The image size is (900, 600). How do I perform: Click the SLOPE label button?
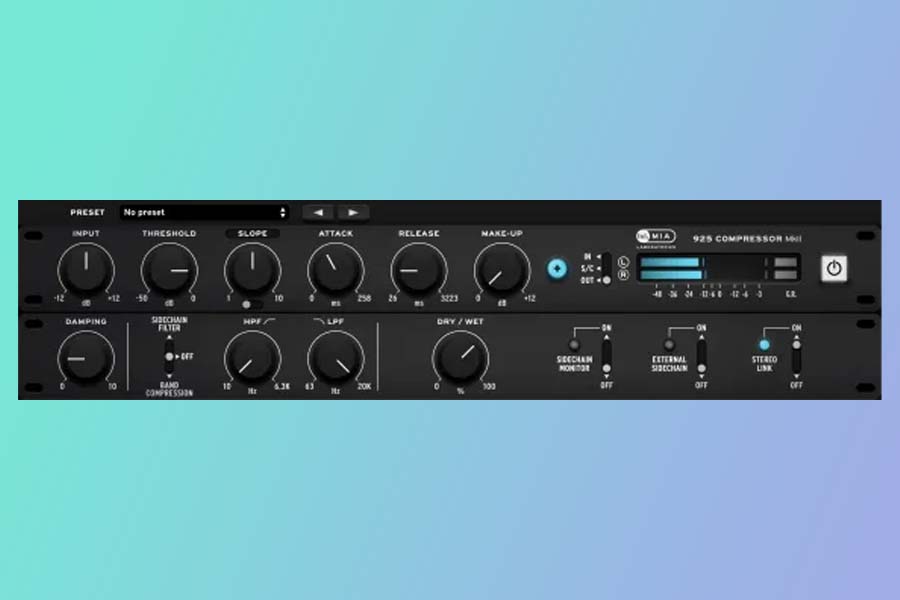point(251,234)
